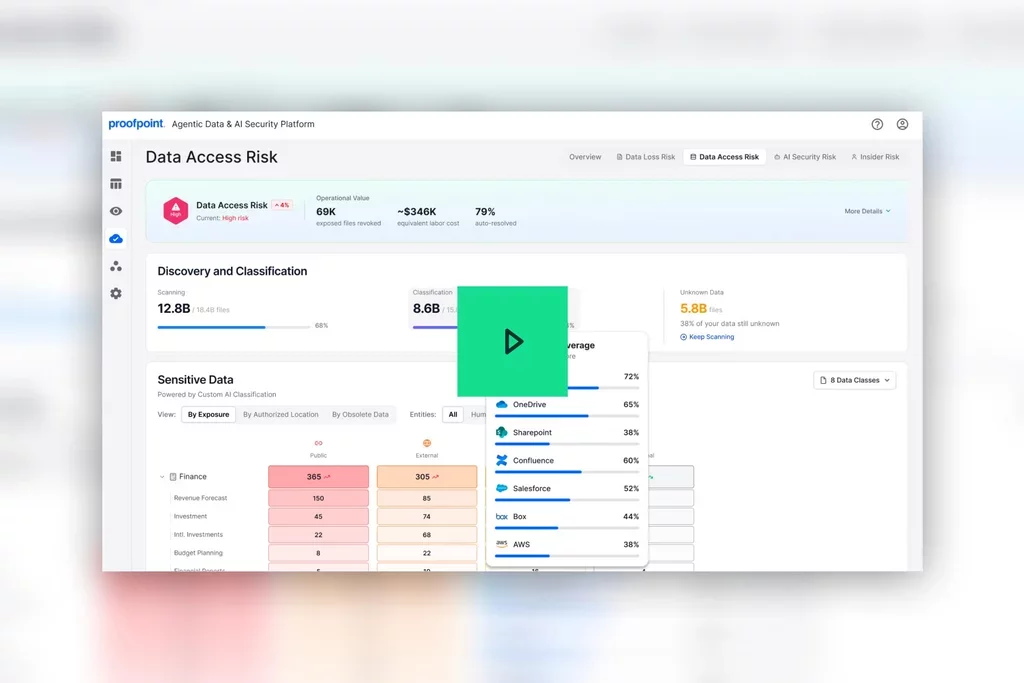Screen dimensions: 1024x683
Task: Click the proofpoint logo
Action: click(136, 124)
